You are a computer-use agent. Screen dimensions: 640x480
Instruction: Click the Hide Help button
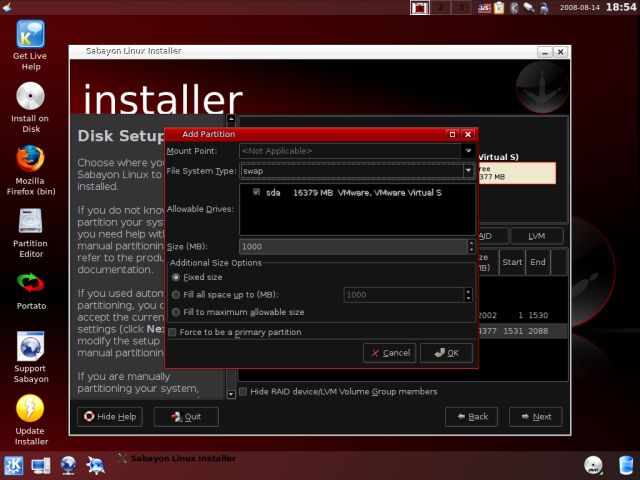pyautogui.click(x=110, y=417)
